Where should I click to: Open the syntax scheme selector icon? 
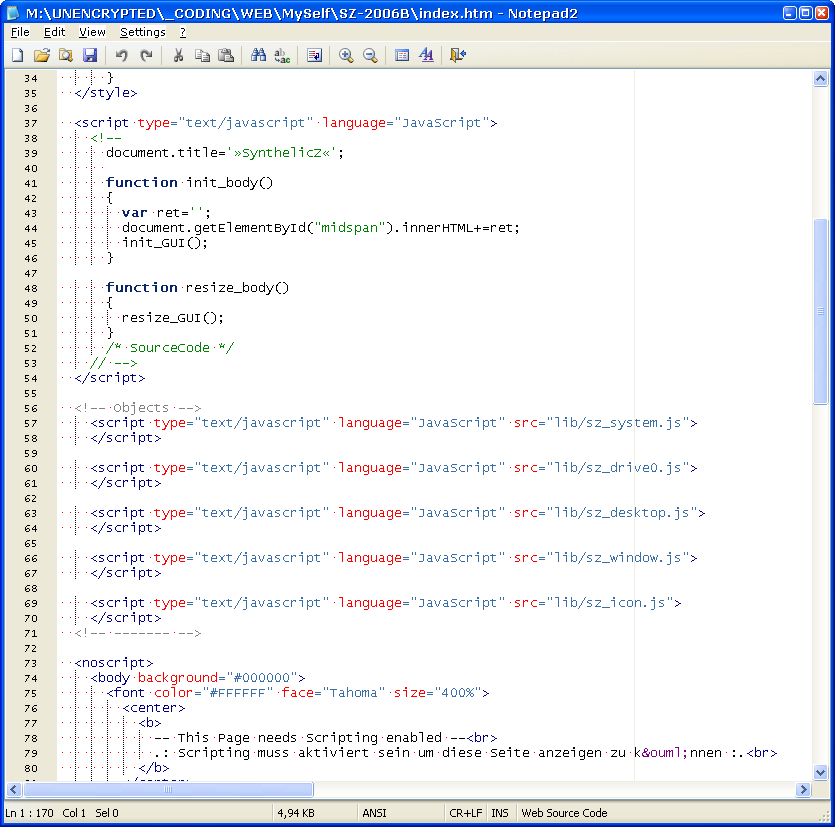tap(402, 55)
